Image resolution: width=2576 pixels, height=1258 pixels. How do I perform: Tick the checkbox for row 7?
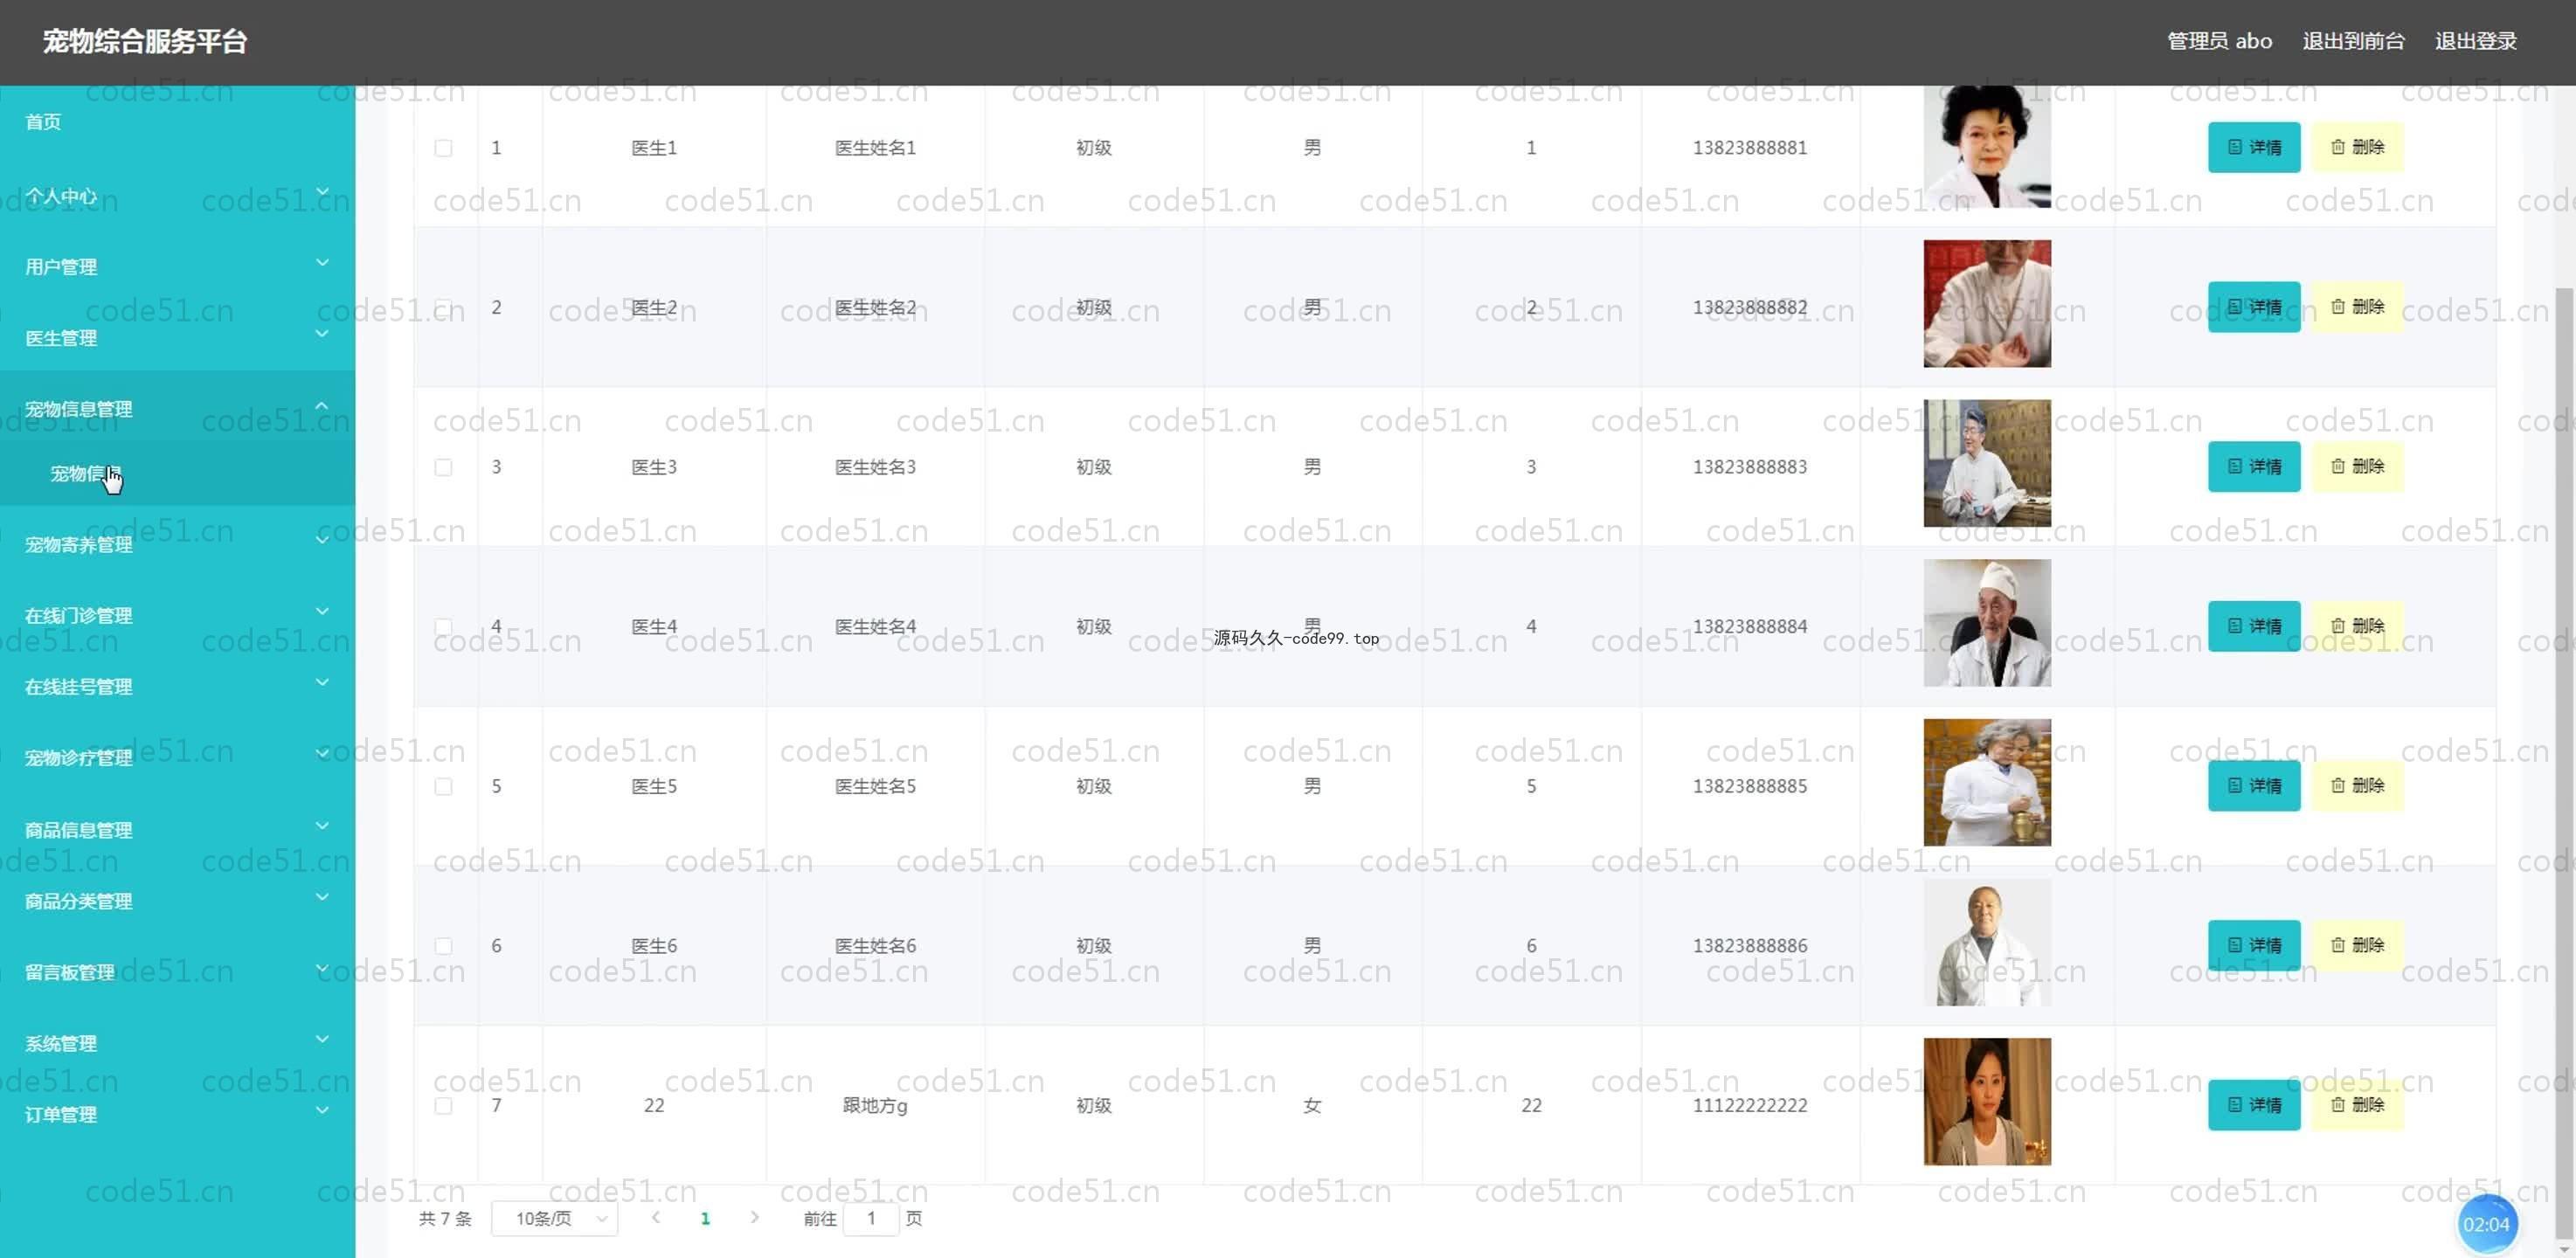pos(443,1106)
